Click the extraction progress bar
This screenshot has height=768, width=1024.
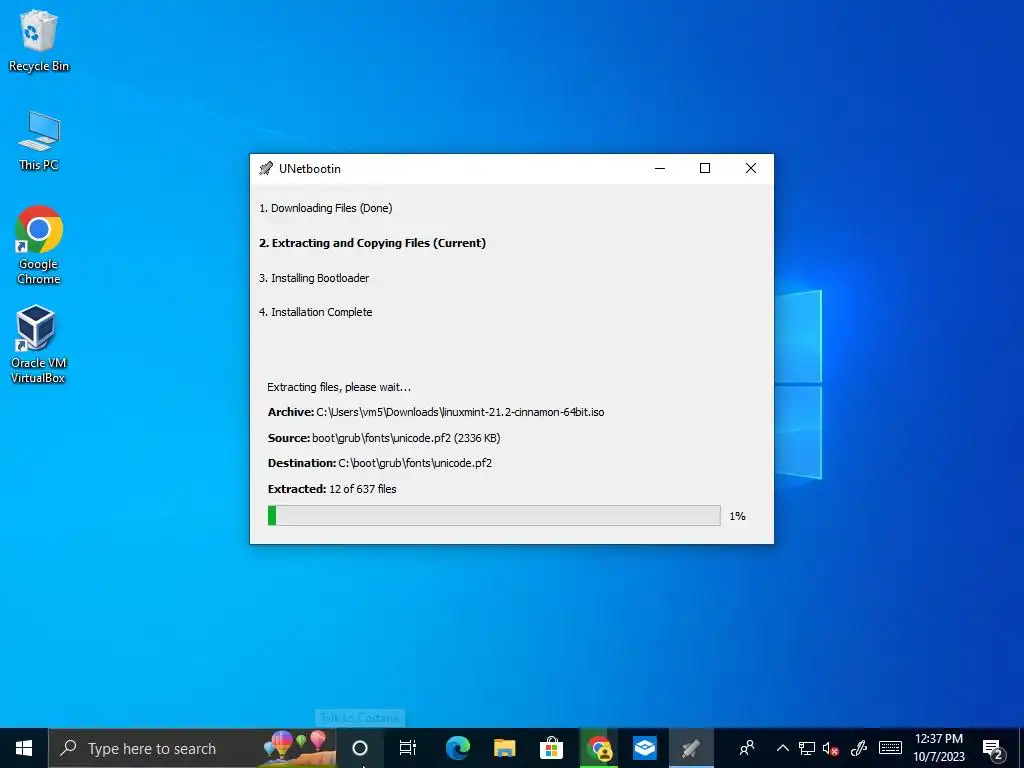494,515
